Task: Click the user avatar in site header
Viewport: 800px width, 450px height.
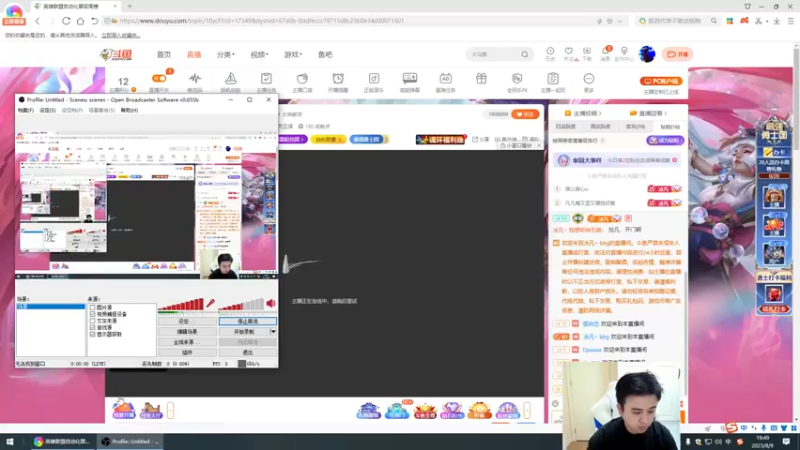Action: (x=646, y=54)
